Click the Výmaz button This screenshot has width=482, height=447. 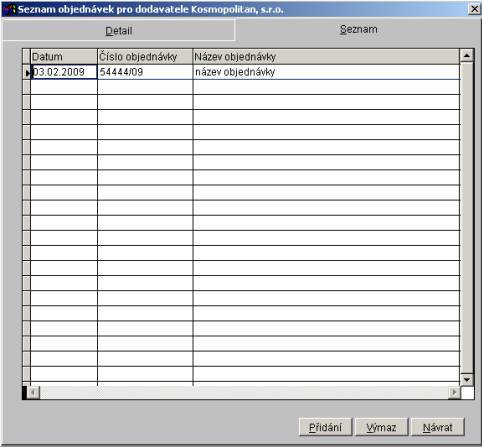tap(381, 427)
